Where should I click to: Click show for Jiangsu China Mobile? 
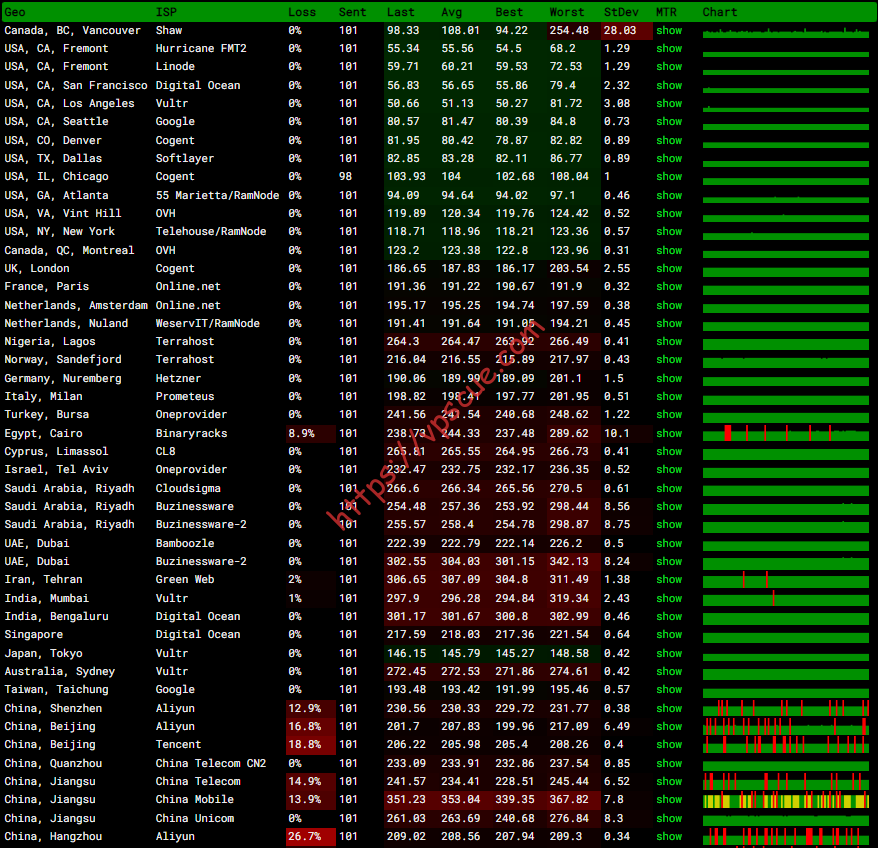(x=669, y=798)
